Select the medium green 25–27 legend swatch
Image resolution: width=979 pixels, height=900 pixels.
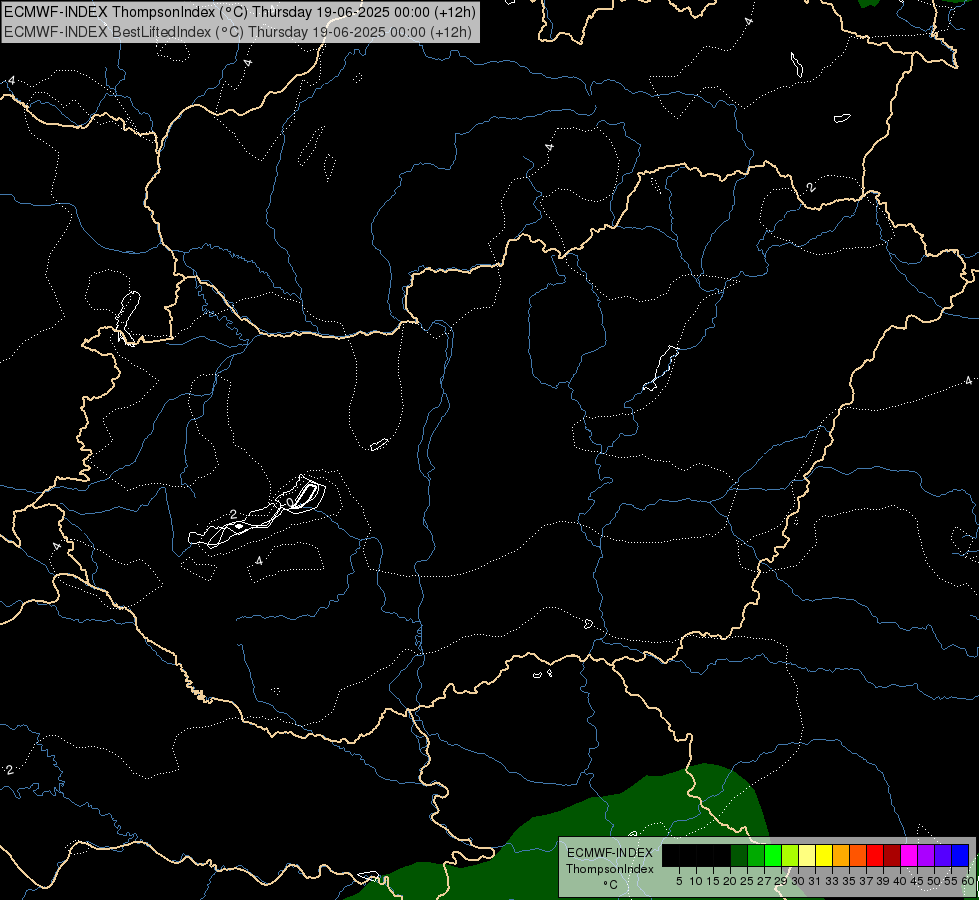755,855
